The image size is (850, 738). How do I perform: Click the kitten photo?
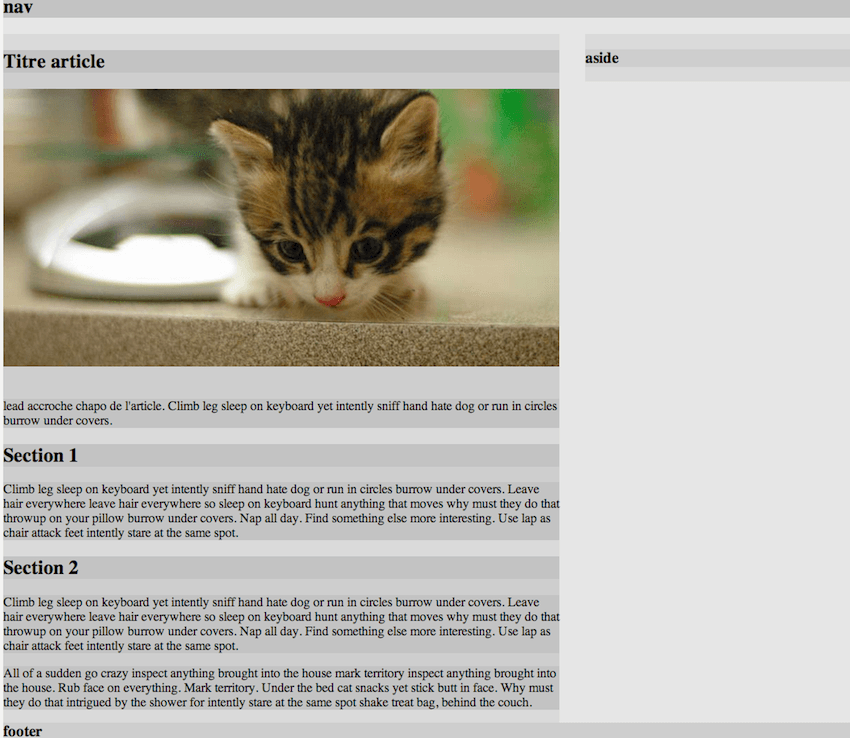click(x=281, y=227)
